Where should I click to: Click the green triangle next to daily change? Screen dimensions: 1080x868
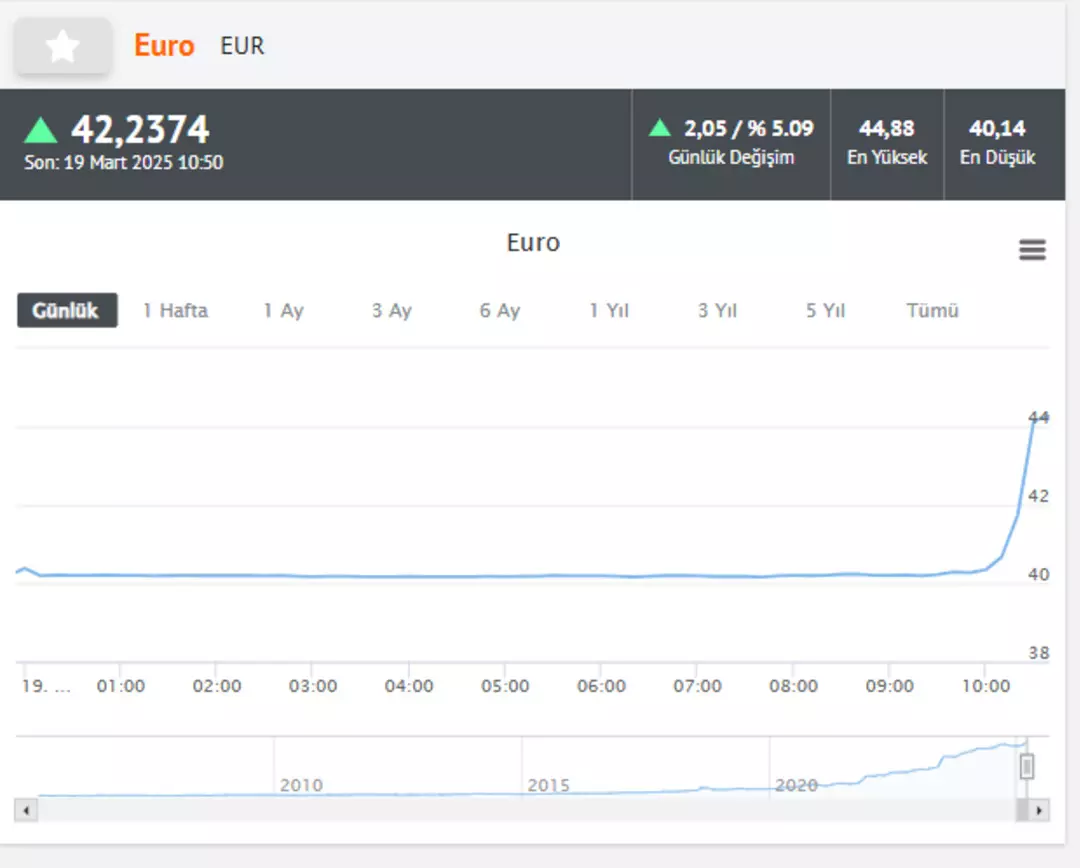[x=660, y=127]
